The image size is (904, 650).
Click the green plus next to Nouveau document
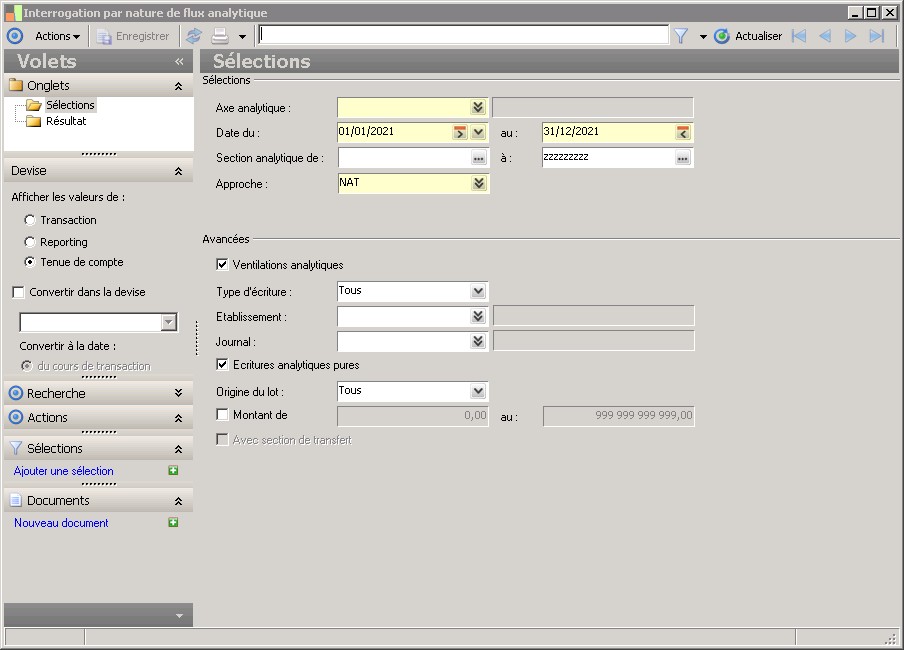tap(173, 523)
